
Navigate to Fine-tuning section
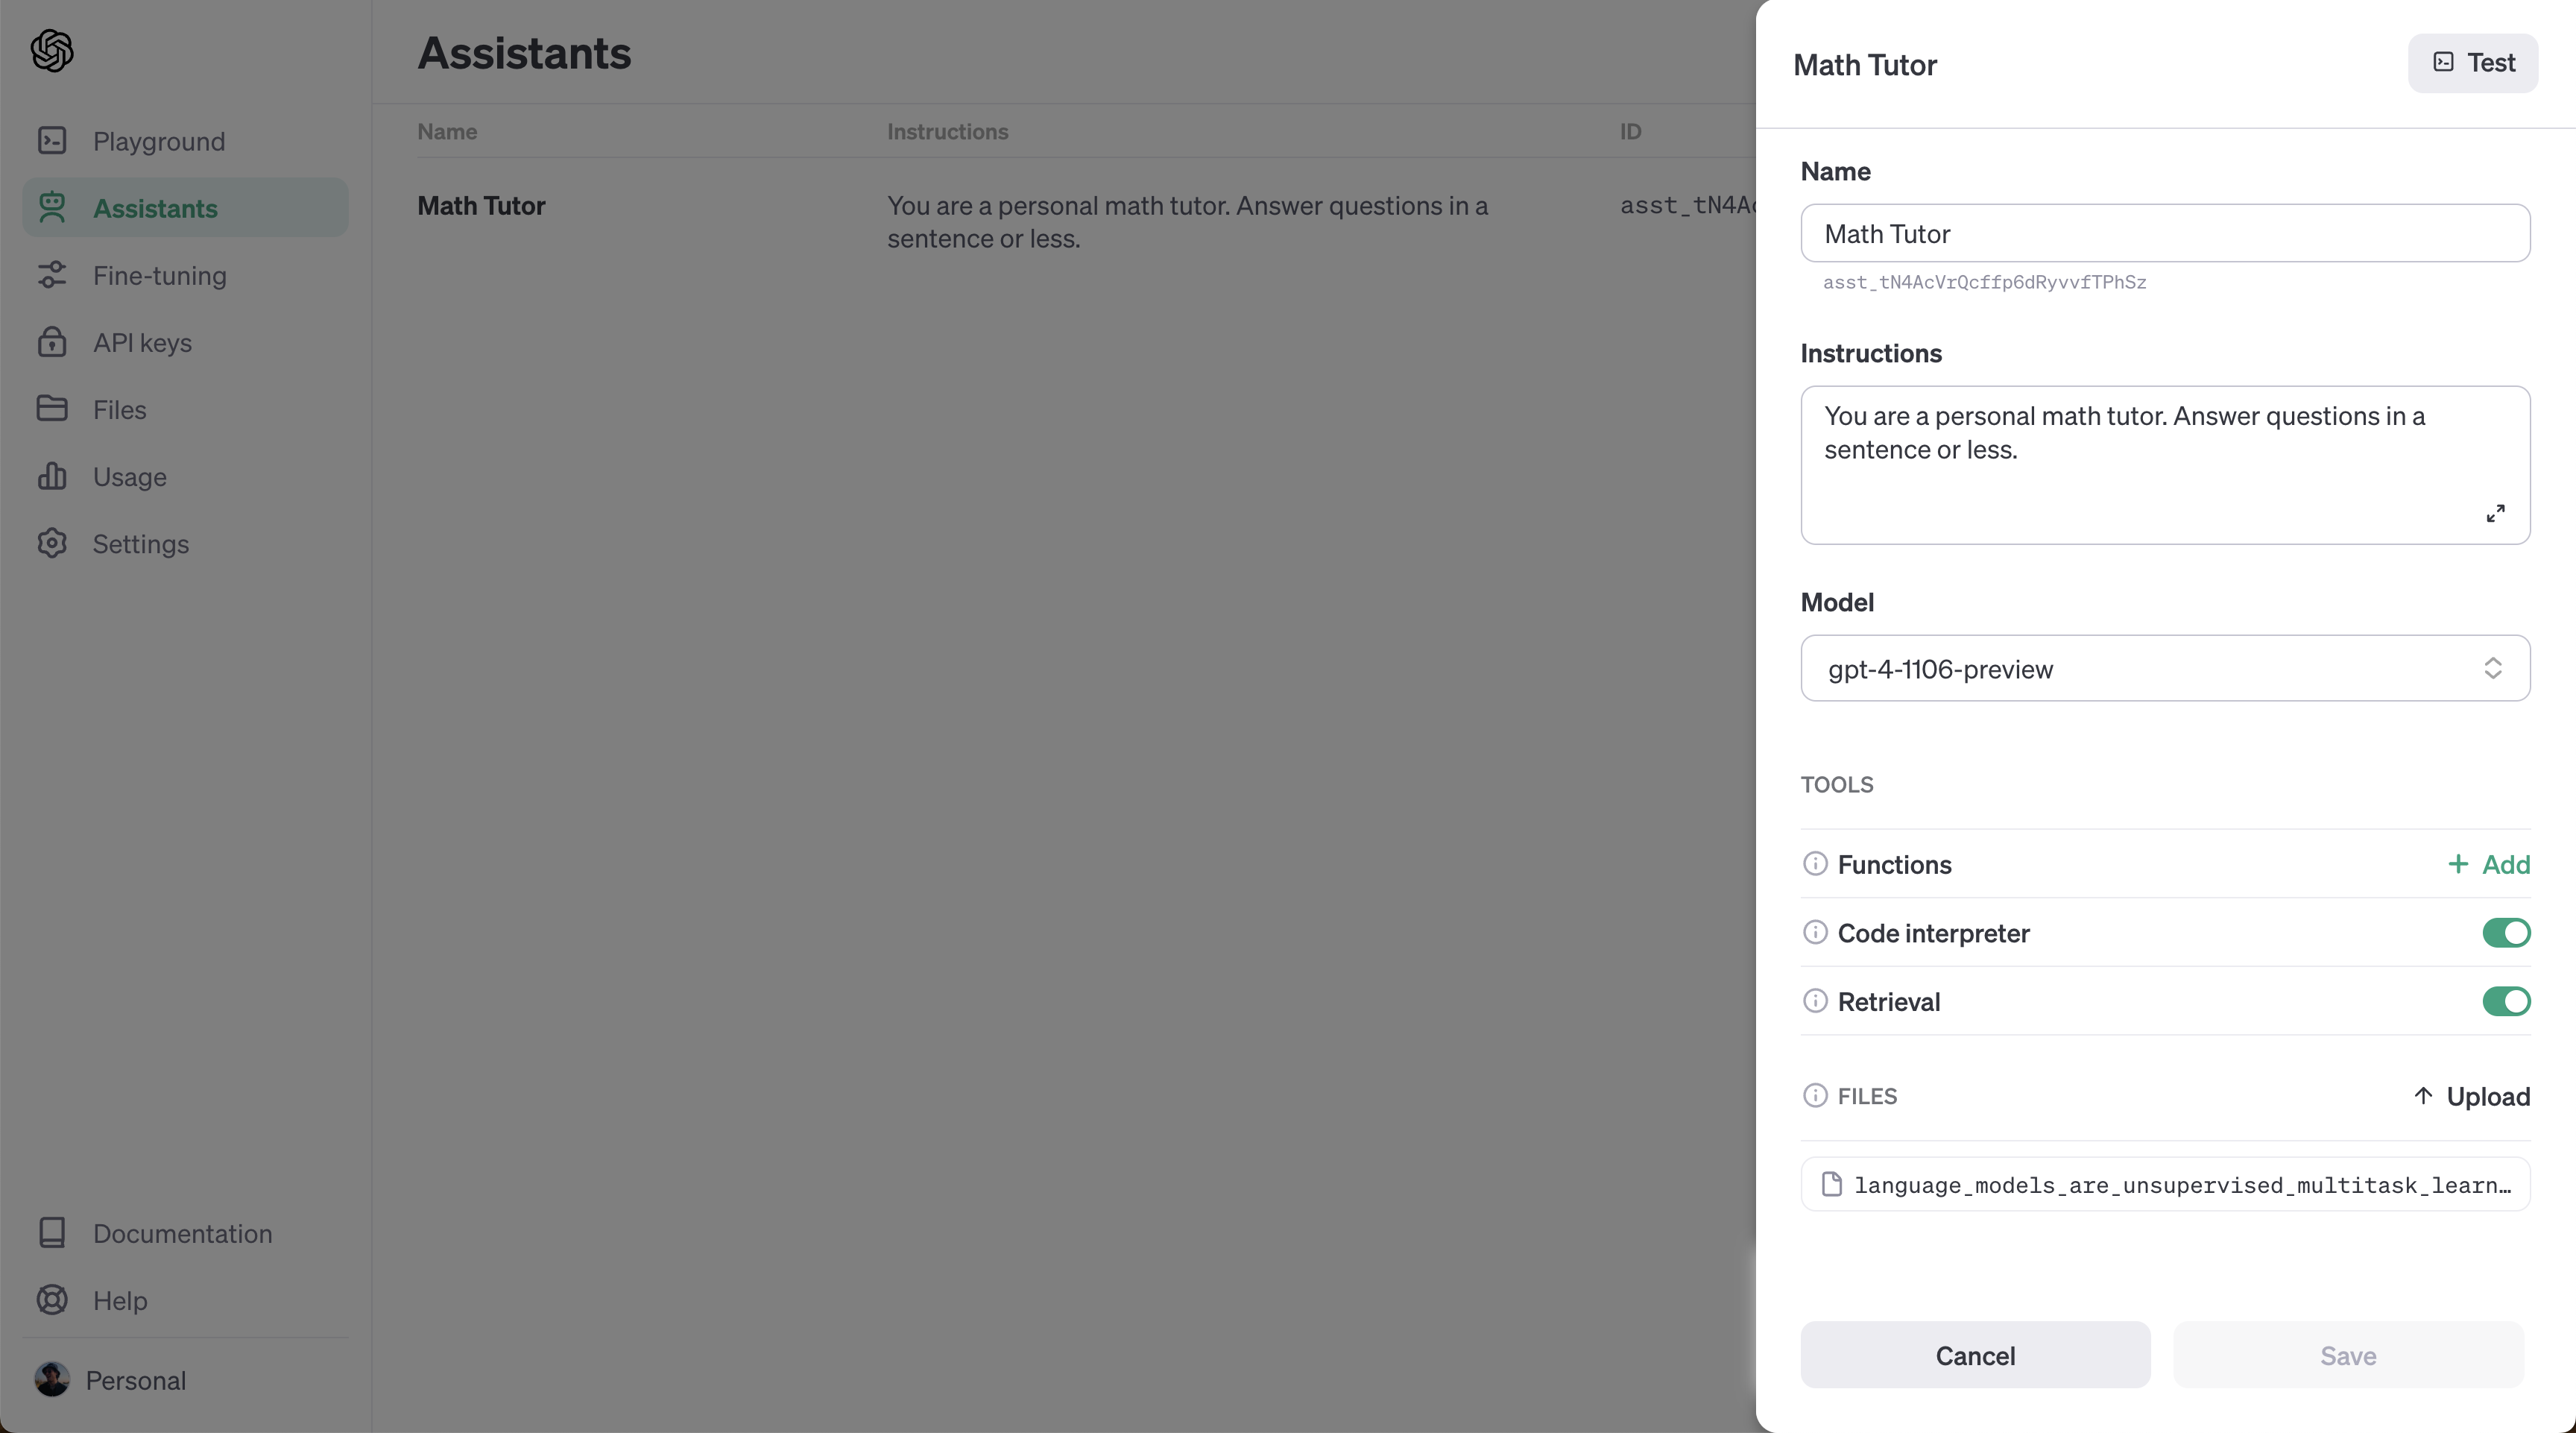coord(159,274)
